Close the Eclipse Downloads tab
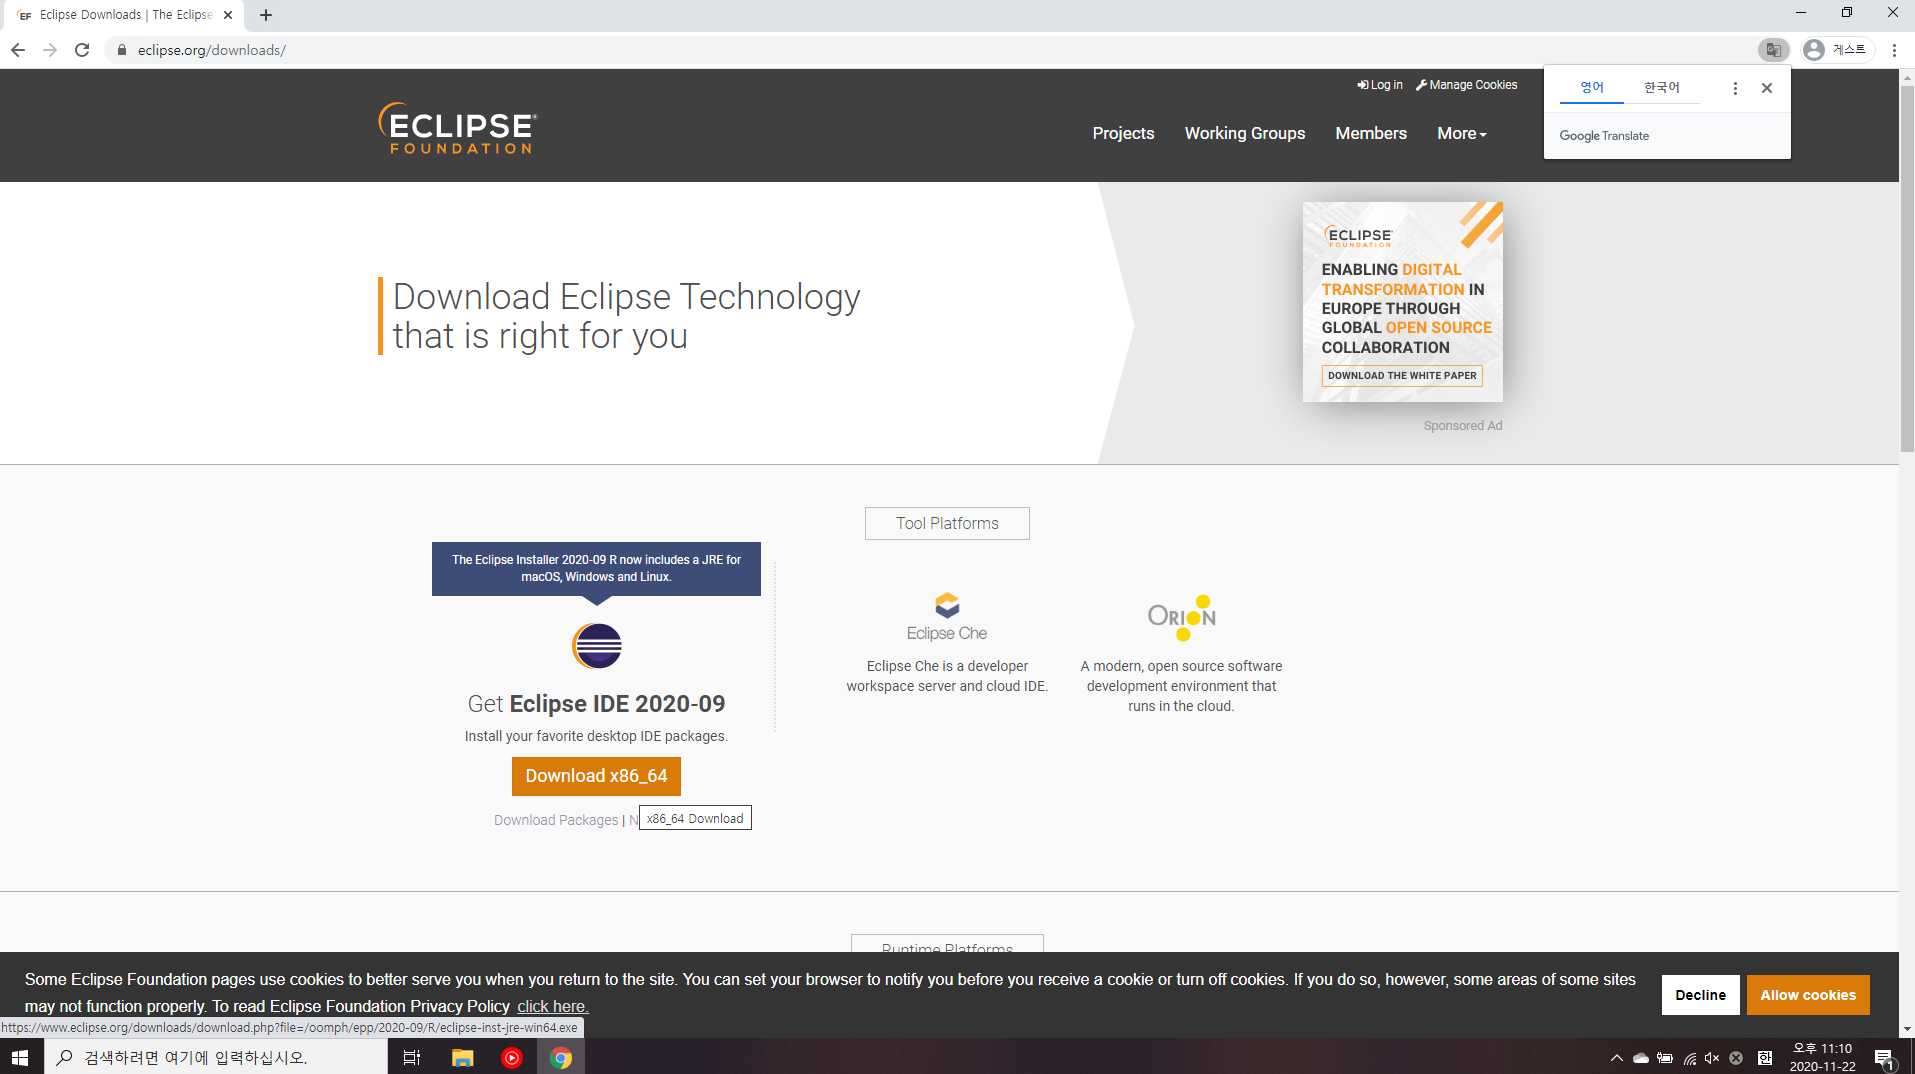The width and height of the screenshot is (1915, 1074). [x=228, y=15]
